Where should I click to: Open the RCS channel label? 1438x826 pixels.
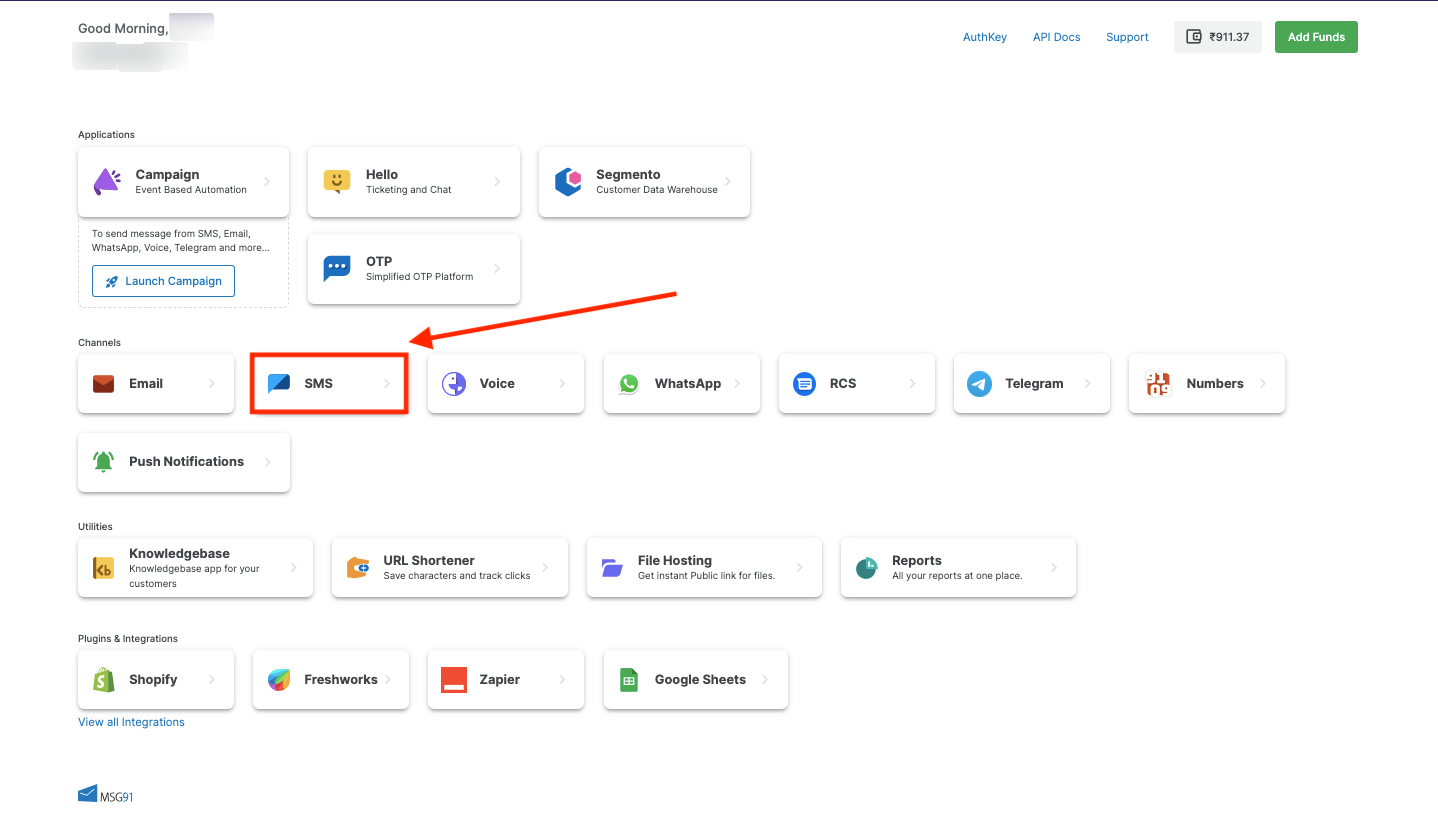[843, 384]
